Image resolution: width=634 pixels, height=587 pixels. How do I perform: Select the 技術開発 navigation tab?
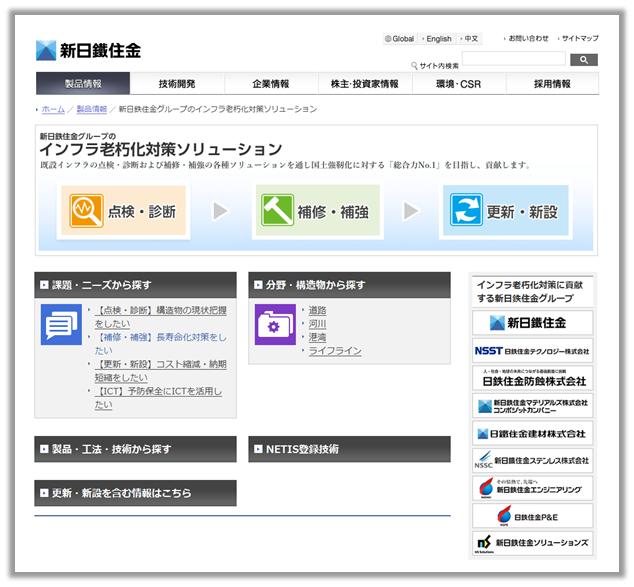click(177, 84)
